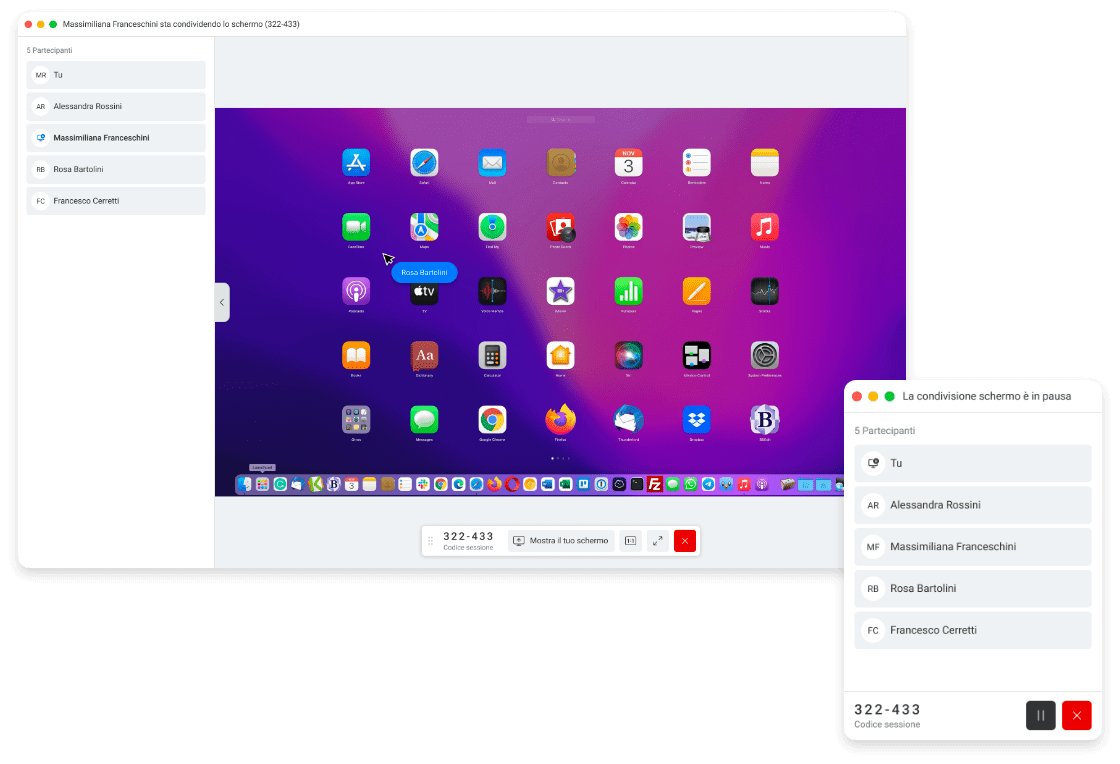Select Massimiliana Franceschini in the paused-sharing window

pos(973,546)
